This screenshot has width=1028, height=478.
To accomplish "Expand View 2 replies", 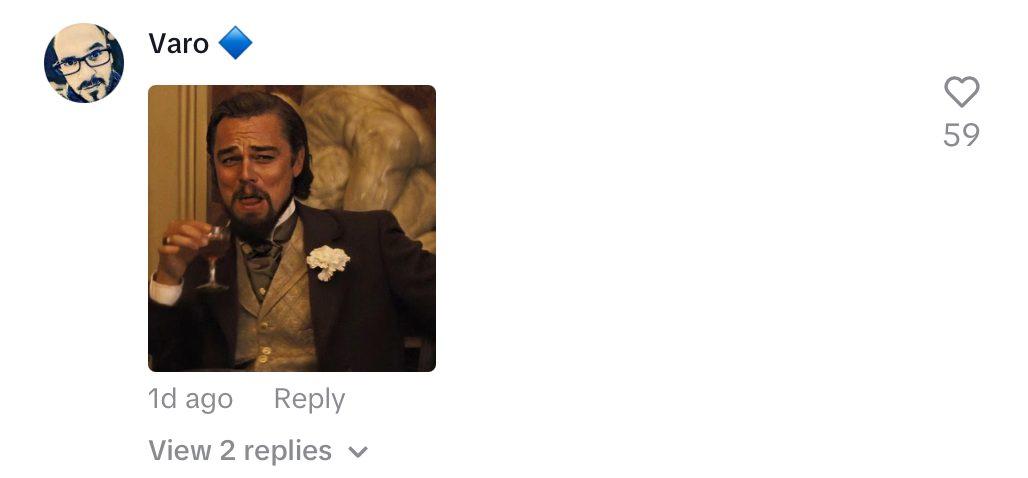I will point(258,451).
